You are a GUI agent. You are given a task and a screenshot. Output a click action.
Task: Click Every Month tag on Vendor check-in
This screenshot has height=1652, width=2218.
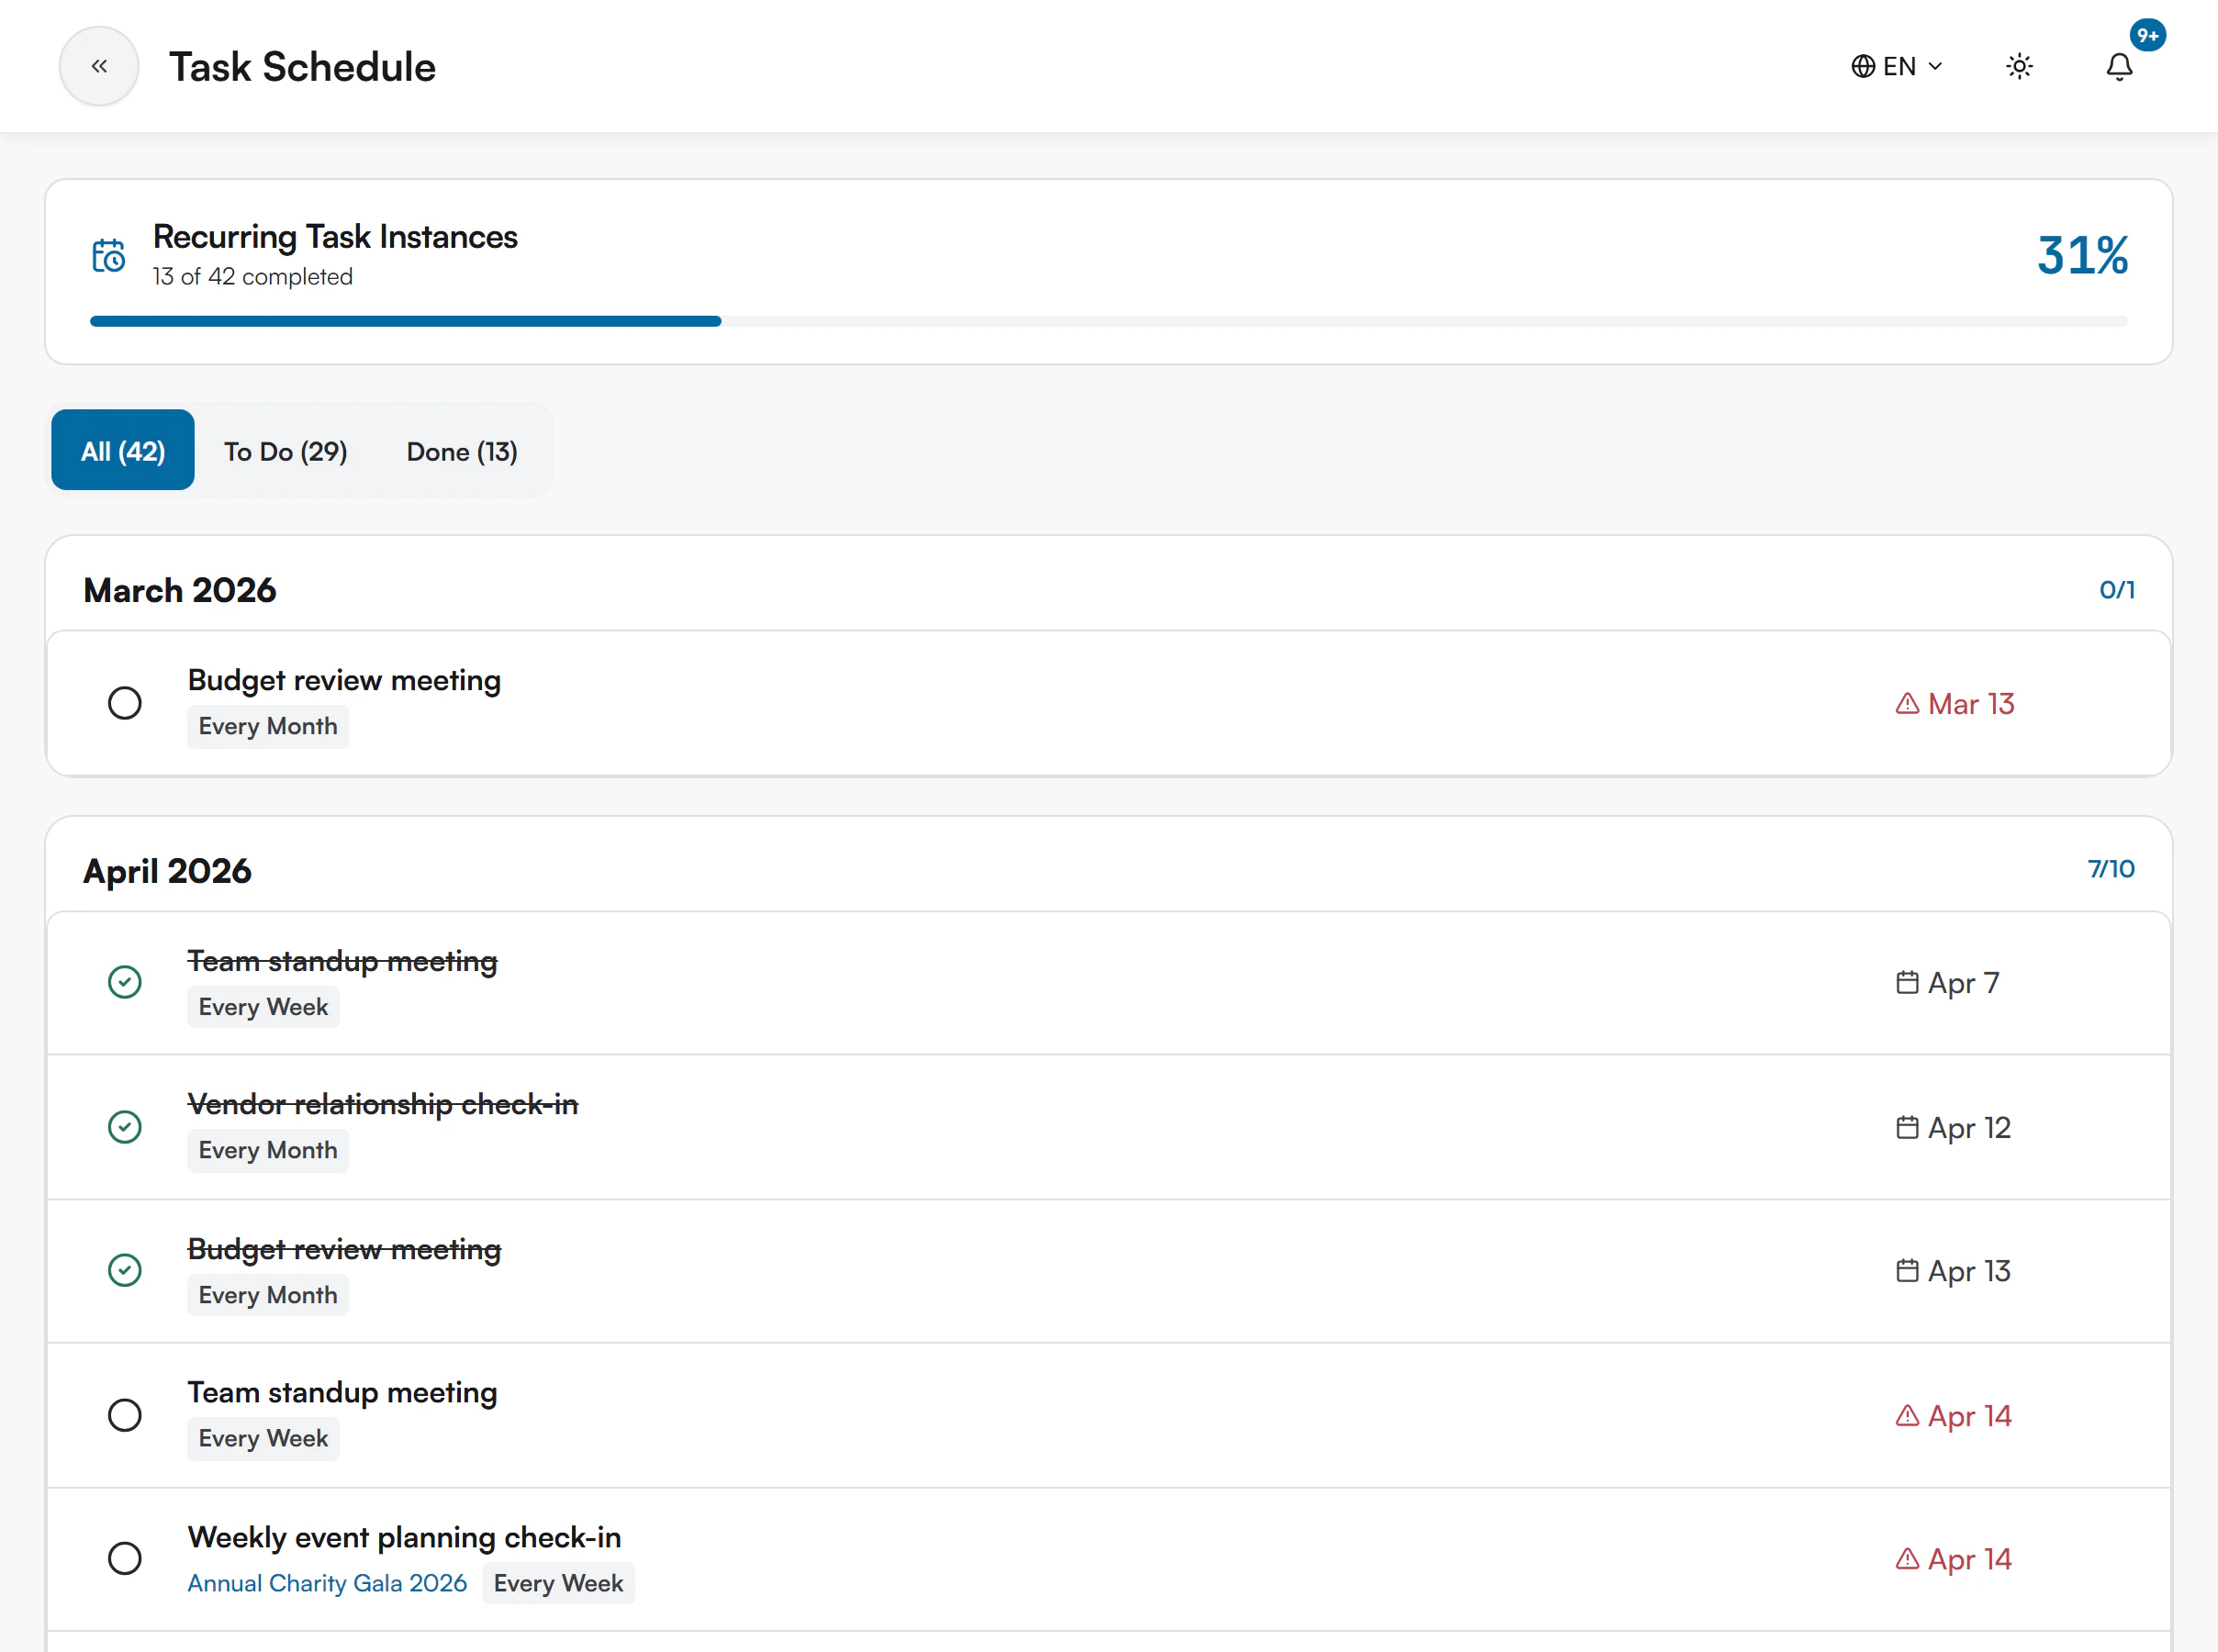pos(268,1150)
